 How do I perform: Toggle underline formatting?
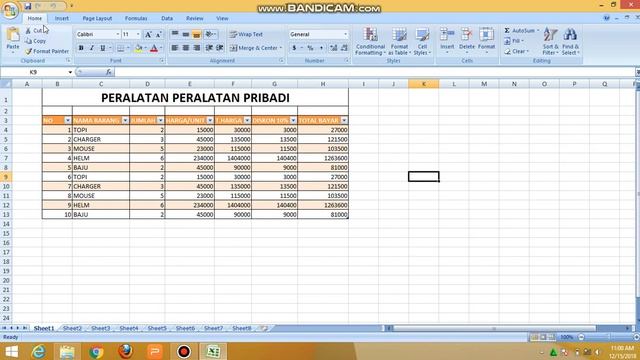(102, 48)
